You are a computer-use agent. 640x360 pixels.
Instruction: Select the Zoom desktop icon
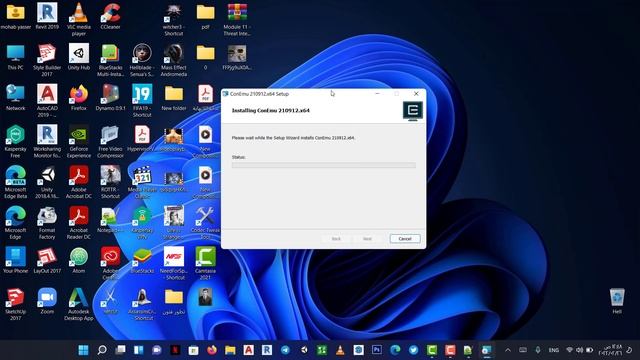[x=47, y=301]
